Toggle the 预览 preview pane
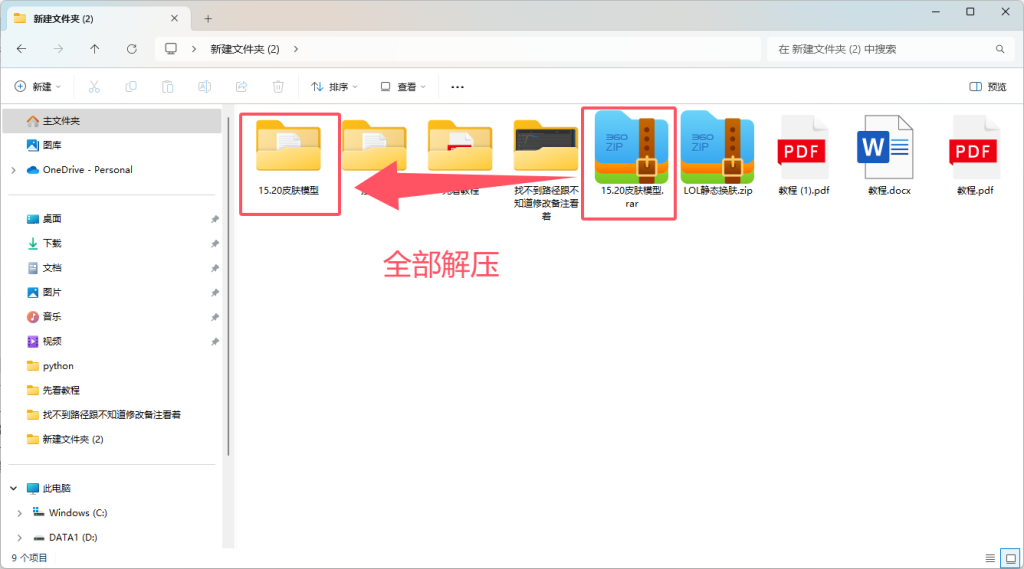This screenshot has height=569, width=1024. click(987, 87)
